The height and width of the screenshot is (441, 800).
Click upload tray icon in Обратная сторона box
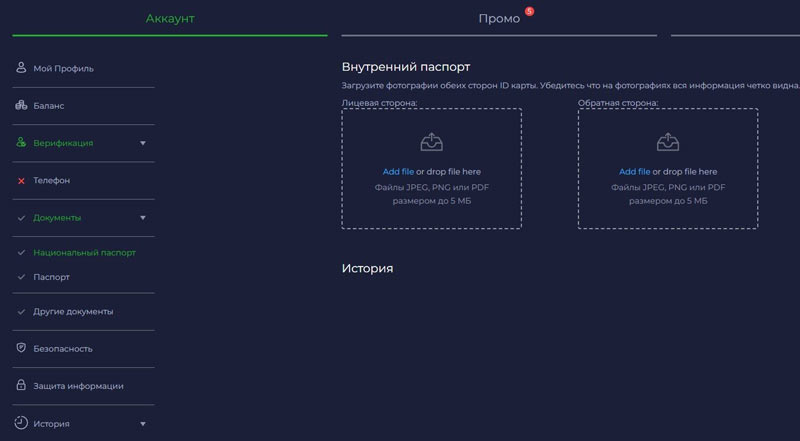[x=667, y=142]
